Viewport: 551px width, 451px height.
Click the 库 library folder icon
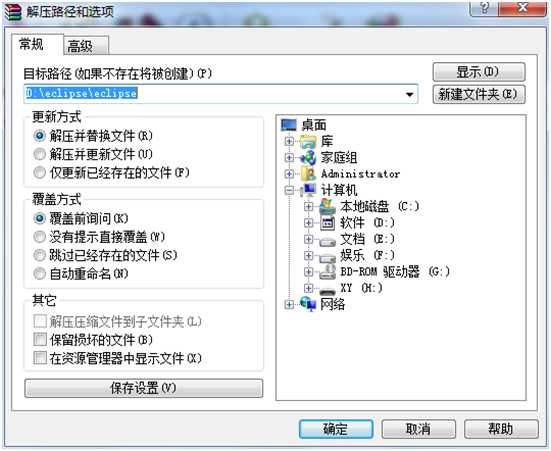click(309, 141)
